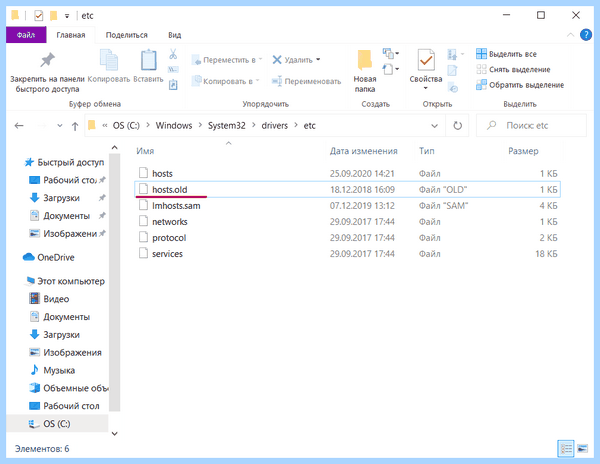Click quick access new folder icon

[x=54, y=16]
